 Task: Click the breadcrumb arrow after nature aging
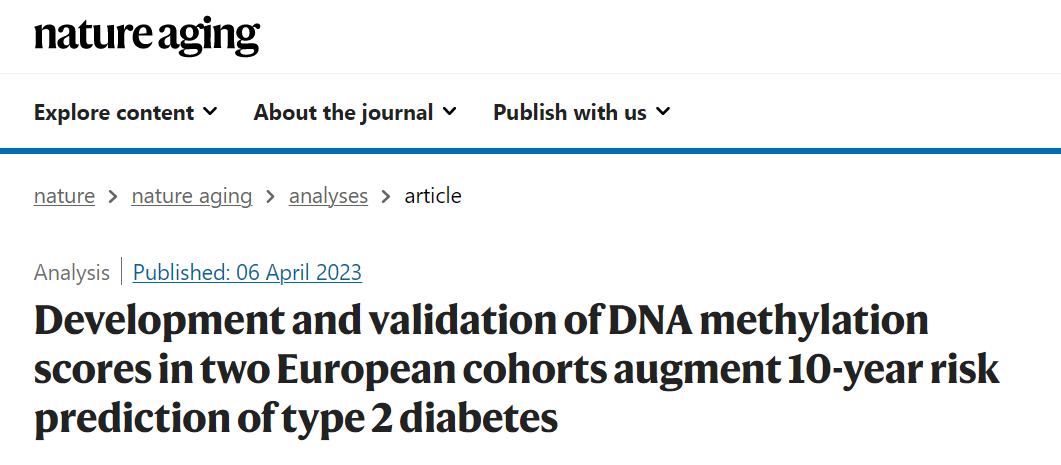coord(270,197)
